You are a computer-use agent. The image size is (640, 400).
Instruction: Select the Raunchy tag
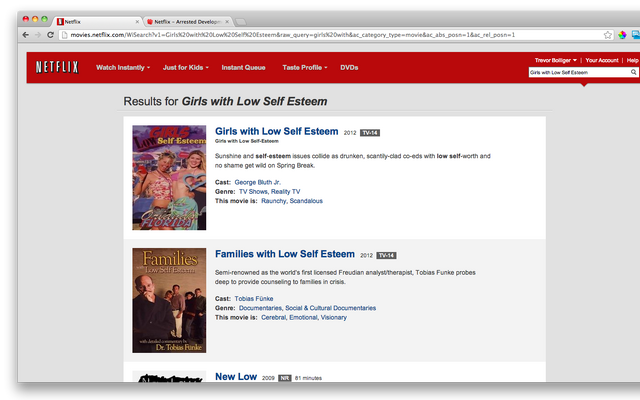pos(273,201)
